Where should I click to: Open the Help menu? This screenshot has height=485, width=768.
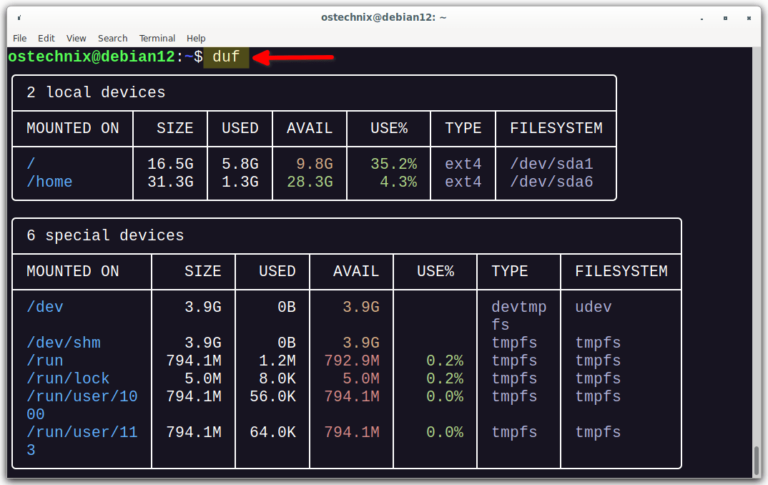click(x=196, y=38)
